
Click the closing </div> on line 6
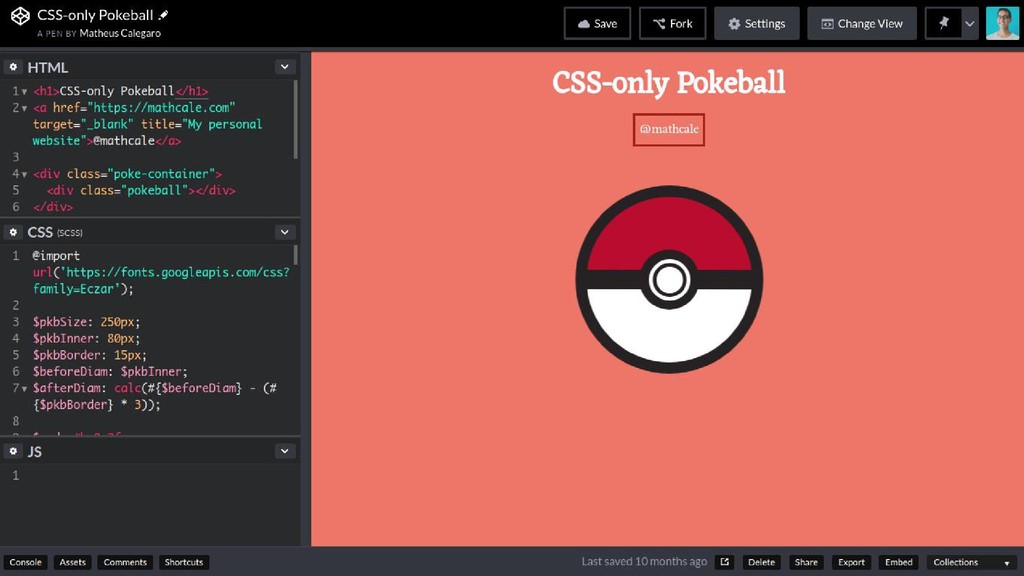pyautogui.click(x=53, y=207)
